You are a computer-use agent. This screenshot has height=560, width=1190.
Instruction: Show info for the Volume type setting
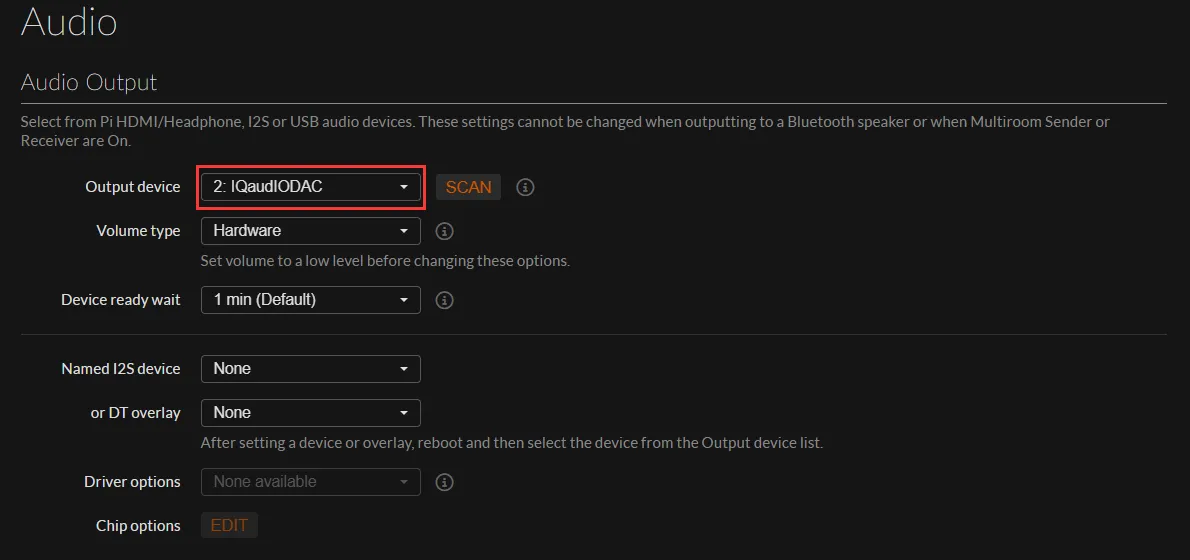point(445,231)
